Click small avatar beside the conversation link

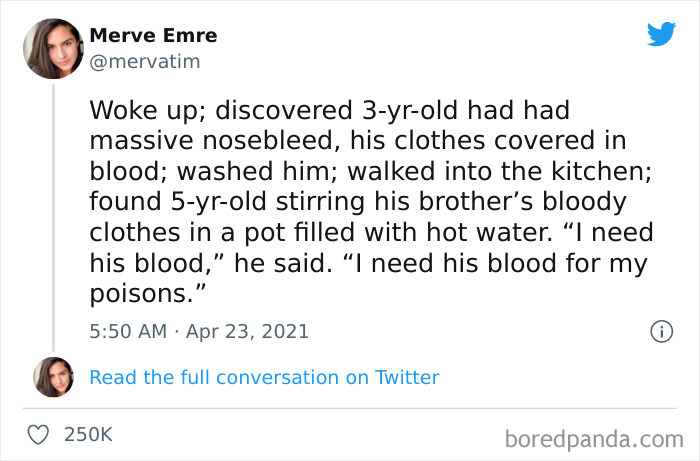click(53, 377)
